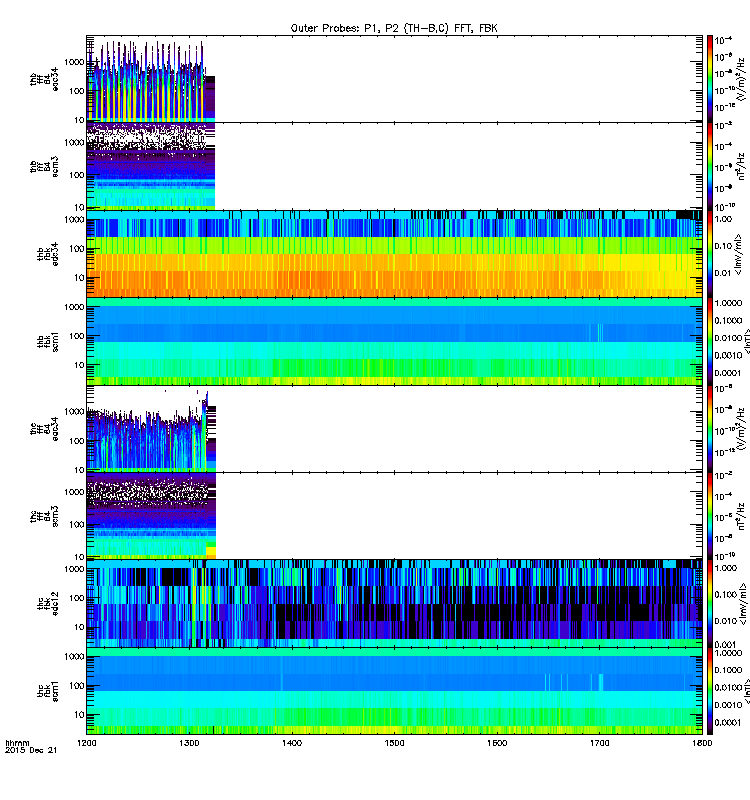
Task: Click inside the thc fbk edc12 spectrogram panel
Action: [x=394, y=604]
